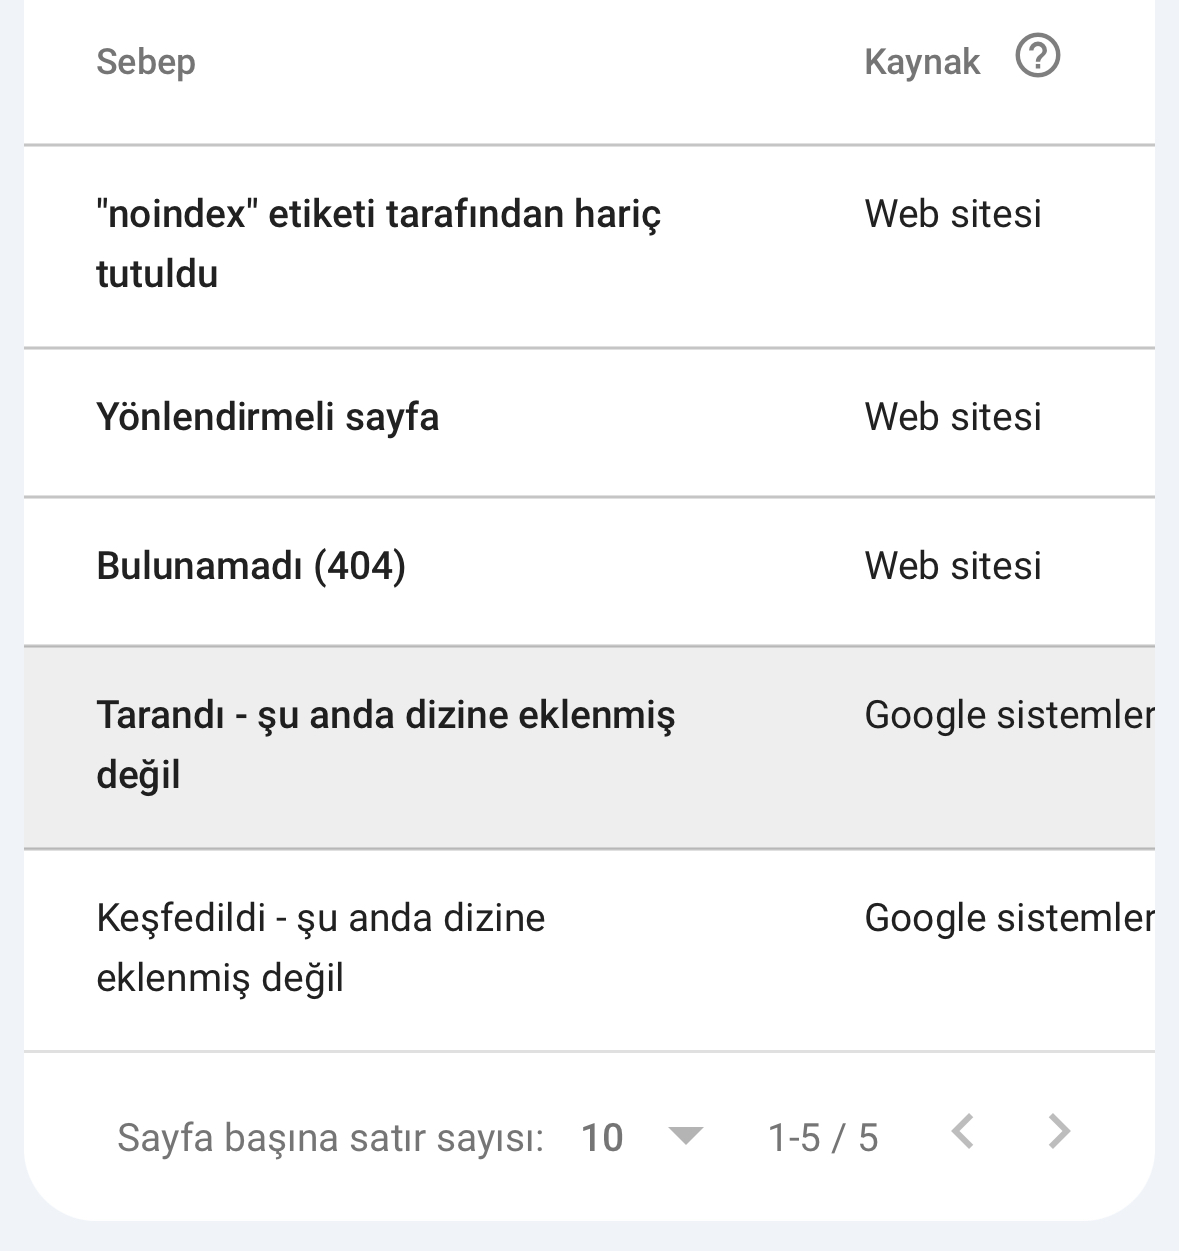This screenshot has height=1251, width=1179.
Task: Click the Sebep column header
Action: pos(146,62)
